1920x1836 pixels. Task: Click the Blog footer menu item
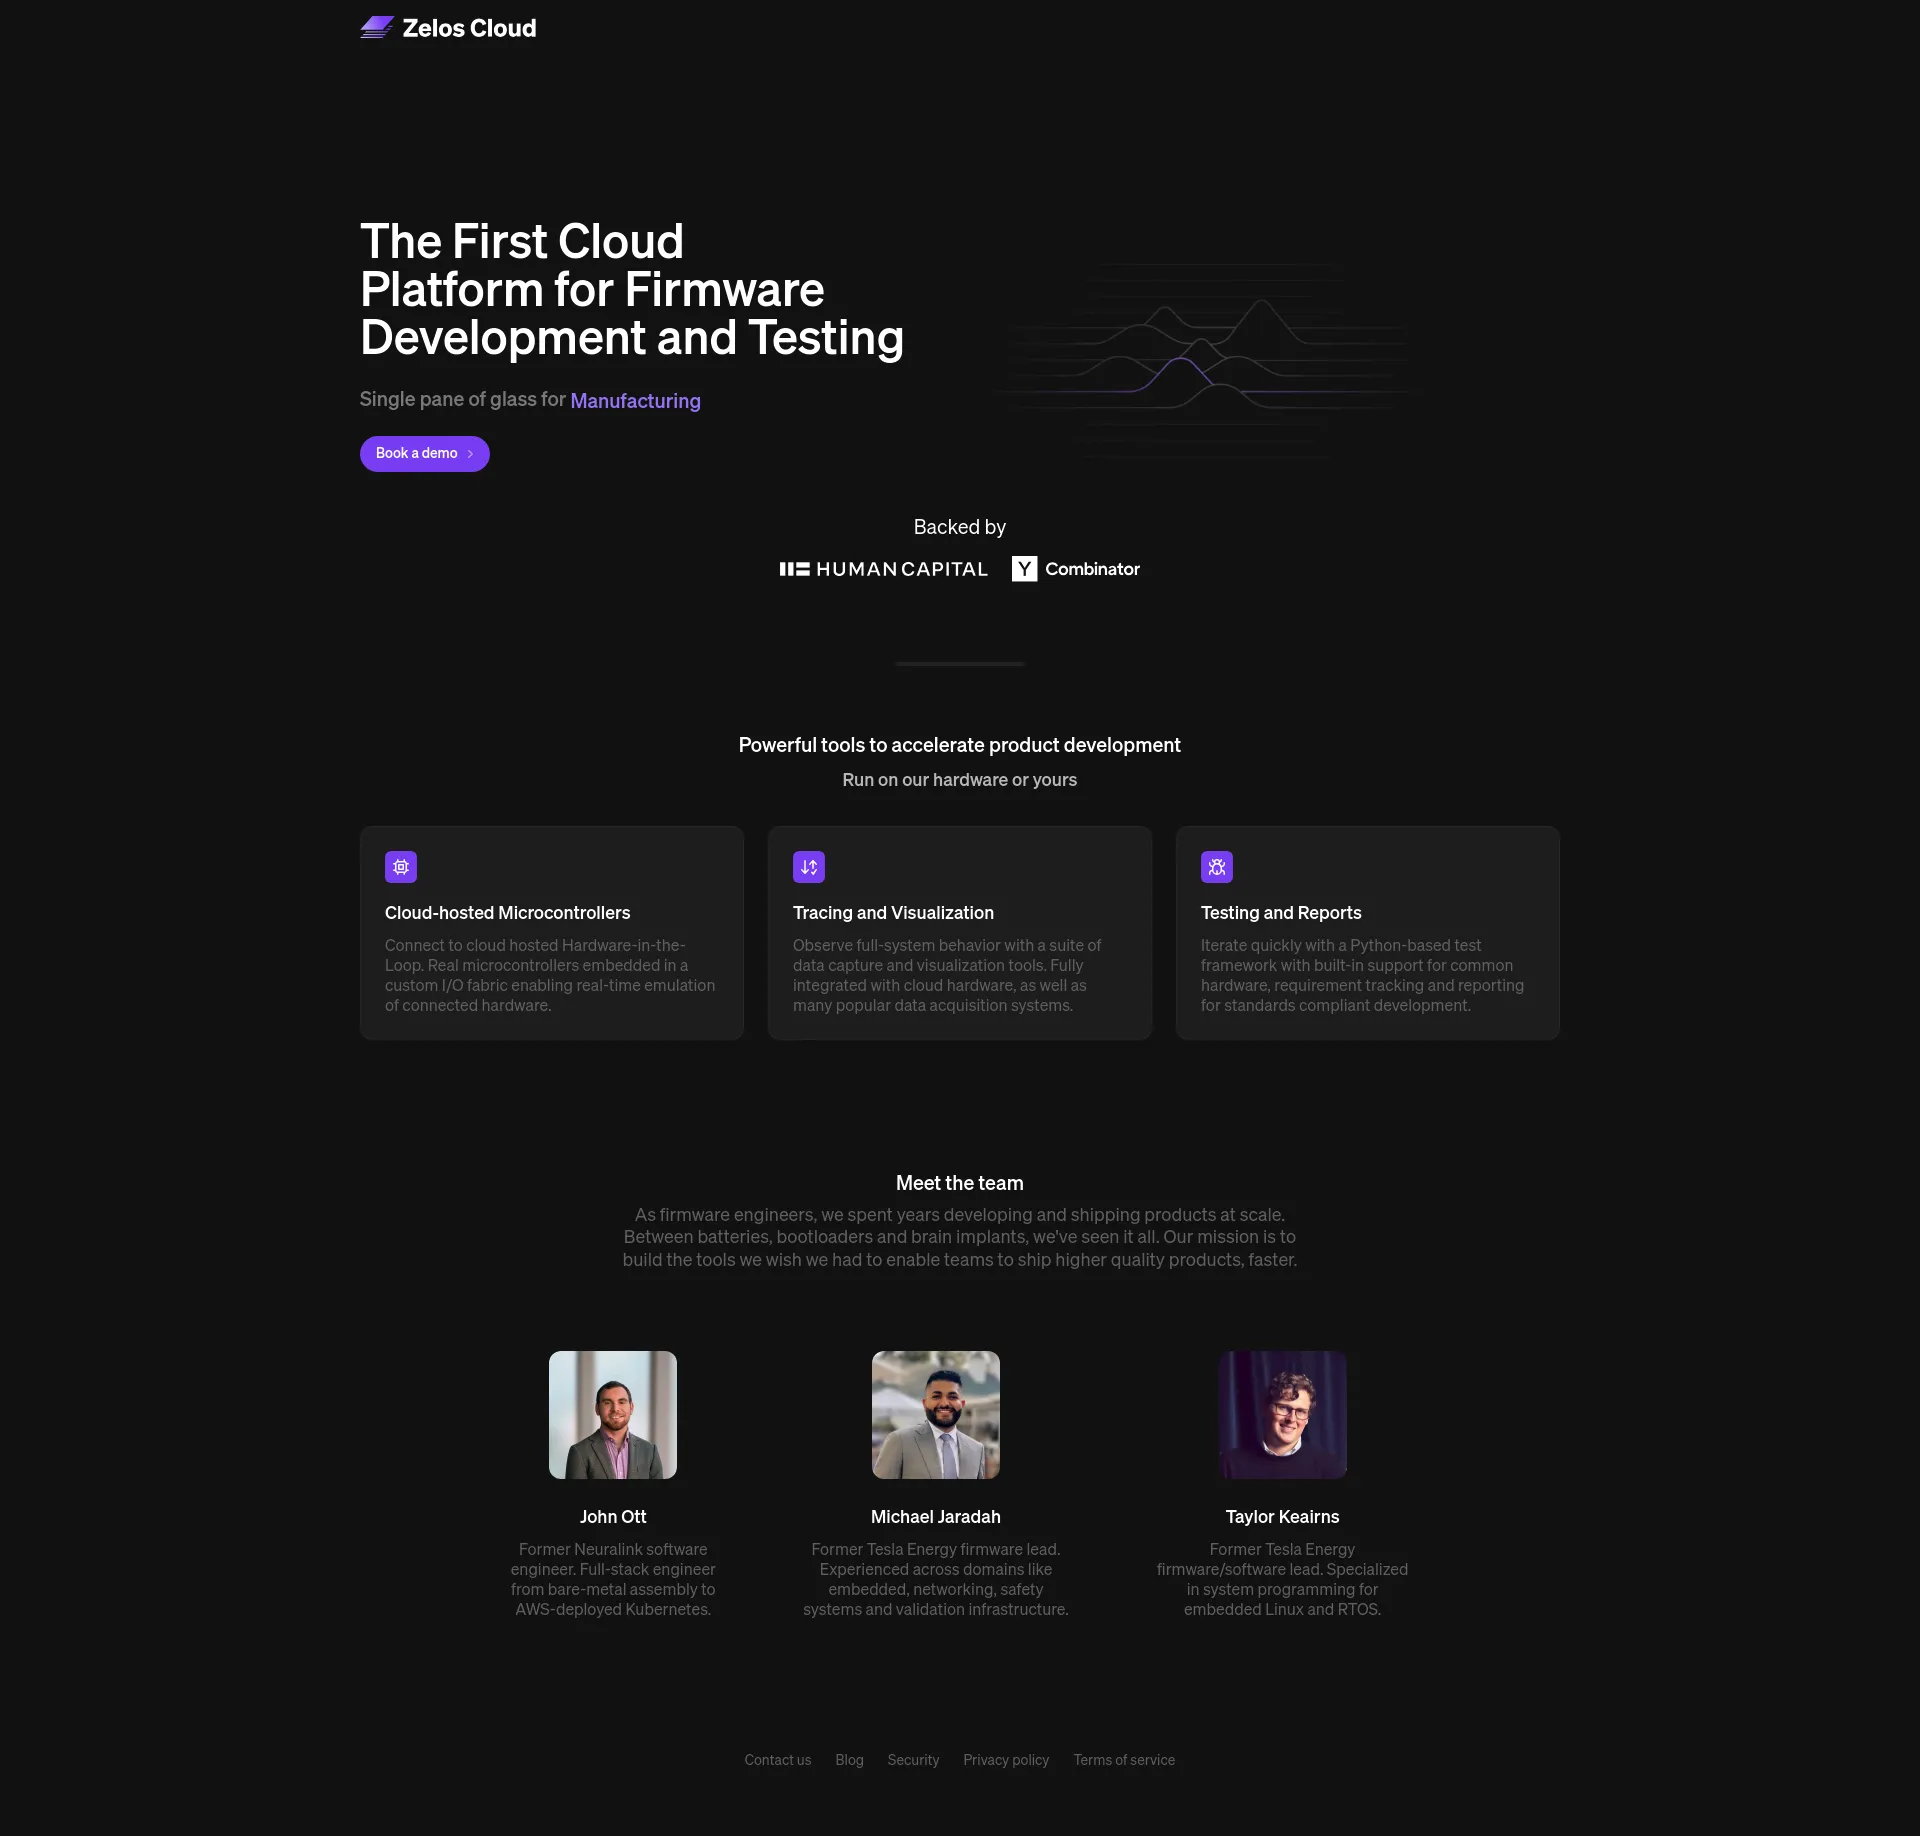click(x=849, y=1759)
